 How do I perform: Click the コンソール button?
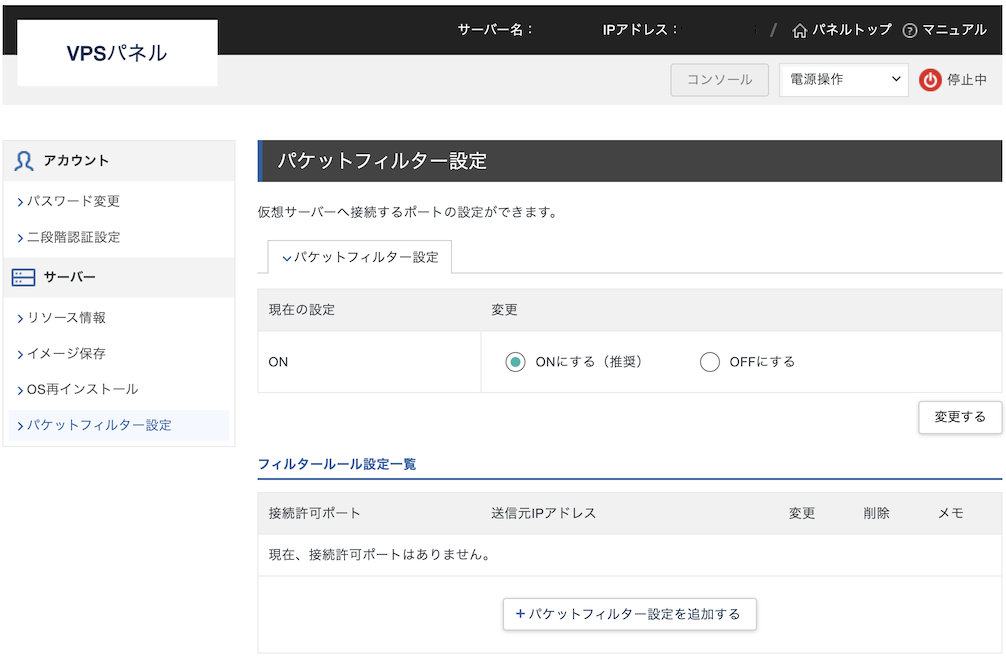(719, 80)
